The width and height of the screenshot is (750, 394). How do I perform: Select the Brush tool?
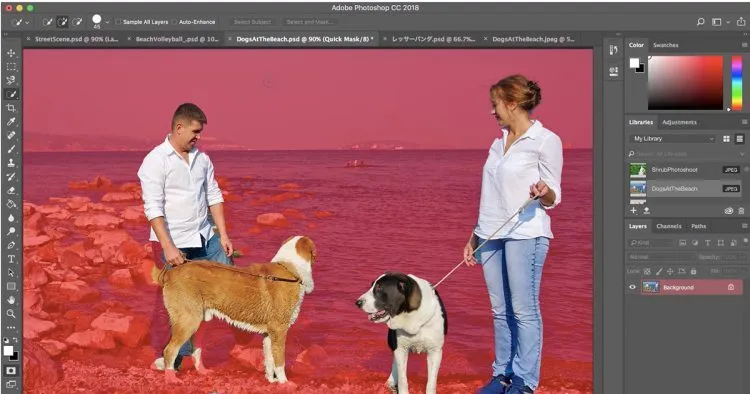[x=11, y=149]
